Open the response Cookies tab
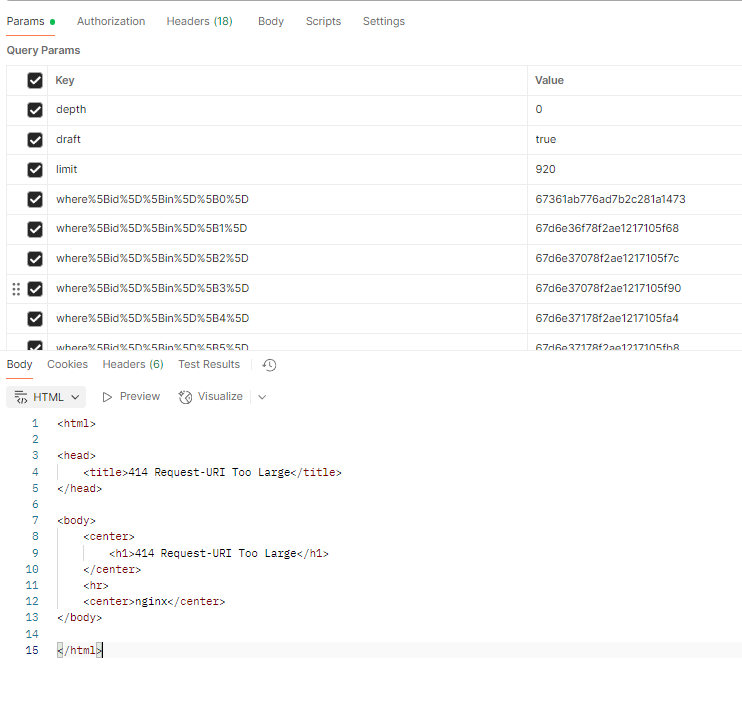The height and width of the screenshot is (704, 742). (x=67, y=364)
